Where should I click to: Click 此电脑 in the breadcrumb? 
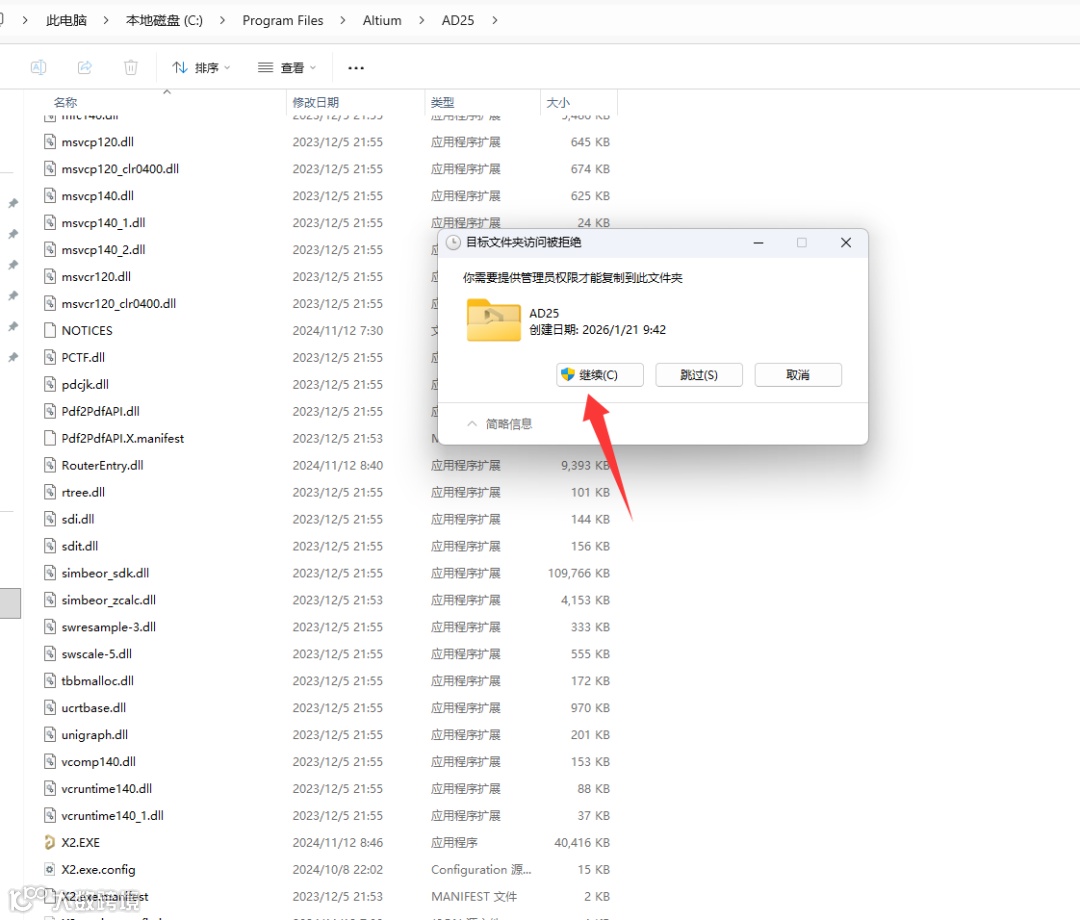pos(67,21)
